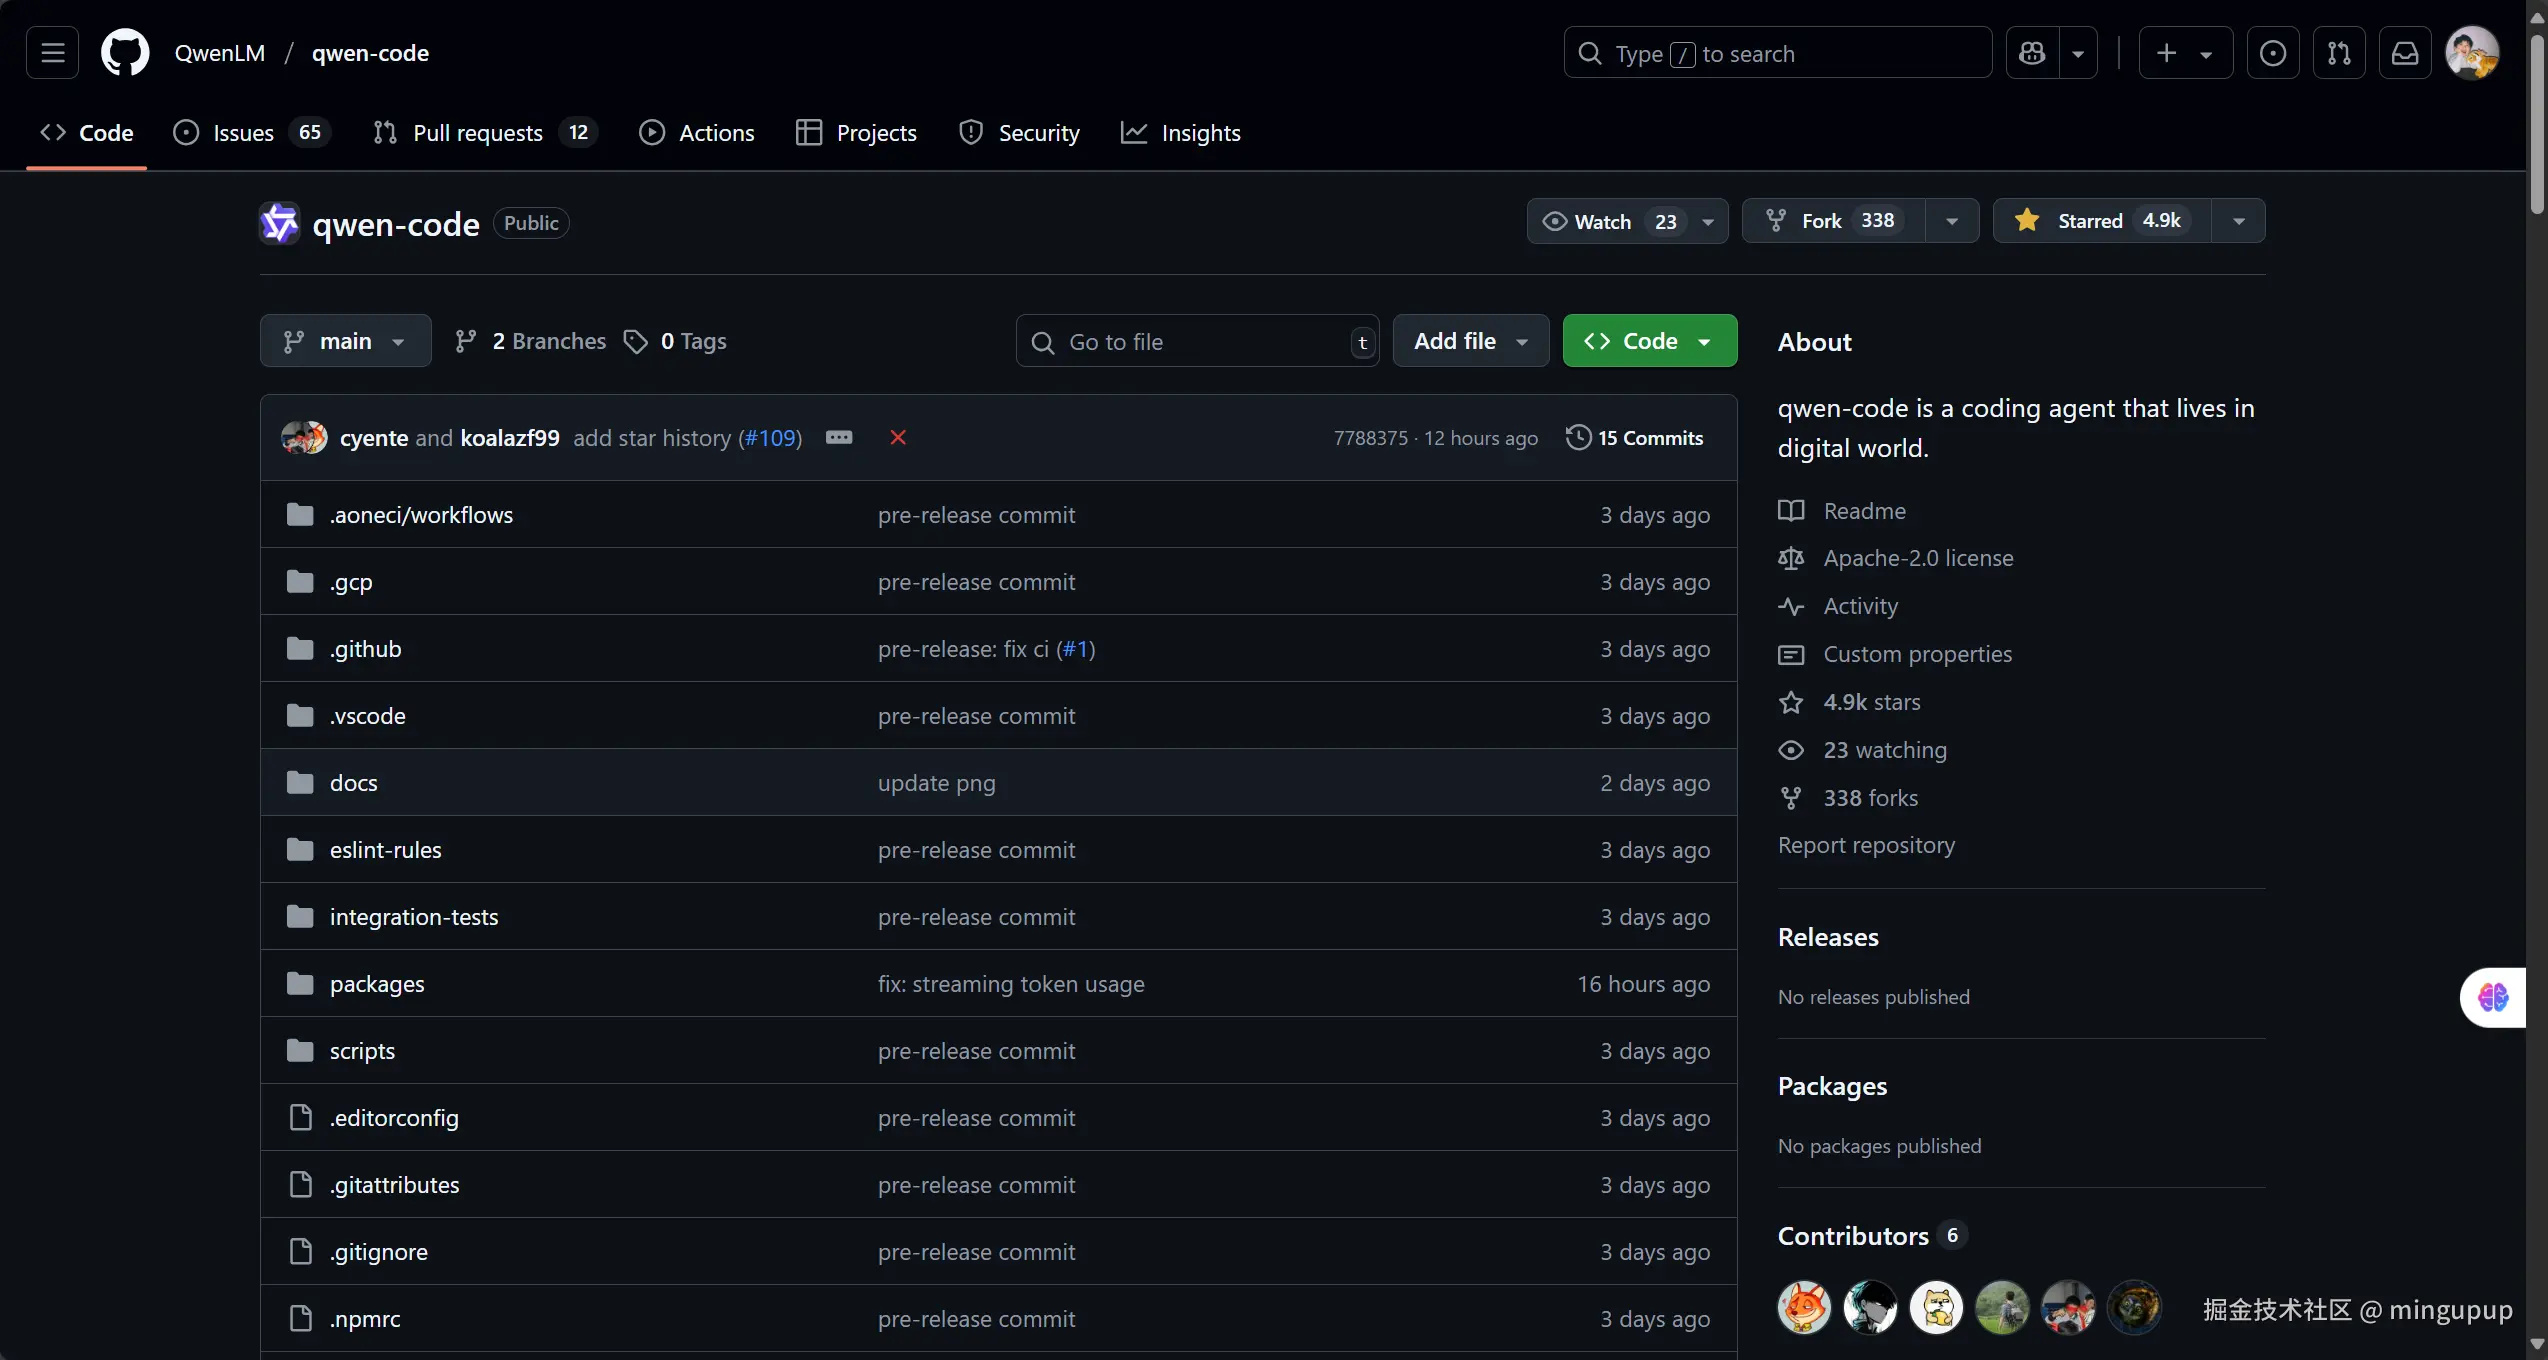Open the green Code clone dropdown
This screenshot has width=2548, height=1360.
[x=1650, y=341]
